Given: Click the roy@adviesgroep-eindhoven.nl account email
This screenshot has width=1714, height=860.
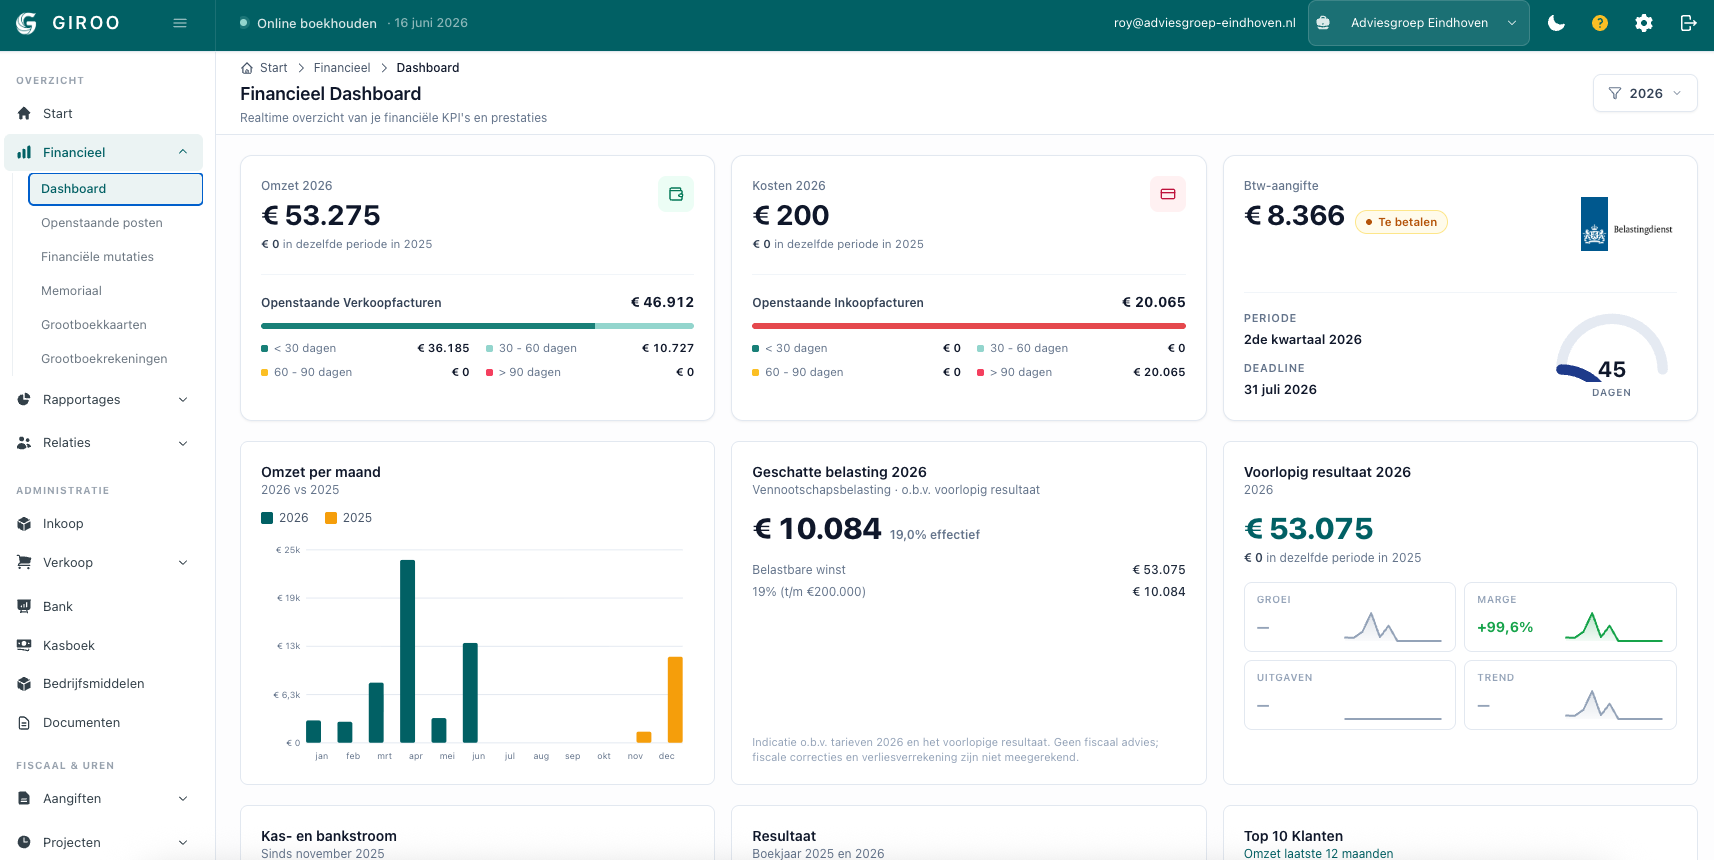Looking at the screenshot, I should [1204, 23].
